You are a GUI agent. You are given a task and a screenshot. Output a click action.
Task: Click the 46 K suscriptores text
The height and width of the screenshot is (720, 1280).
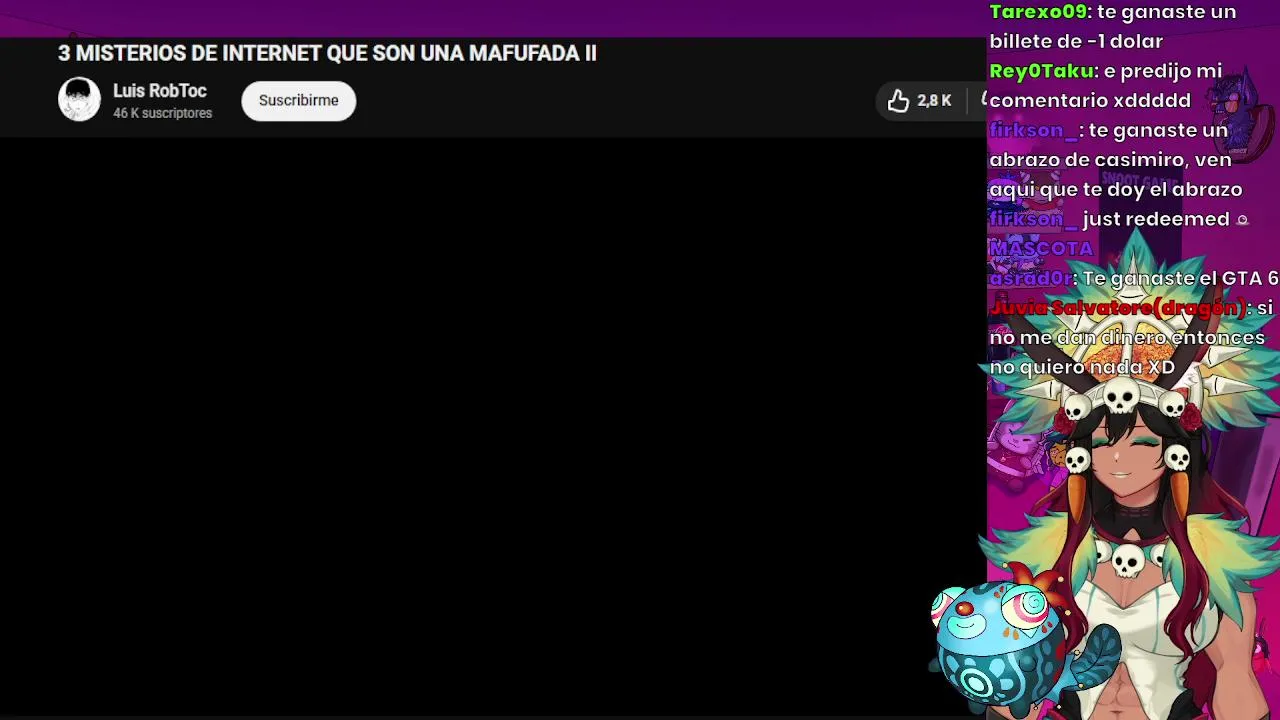point(162,113)
